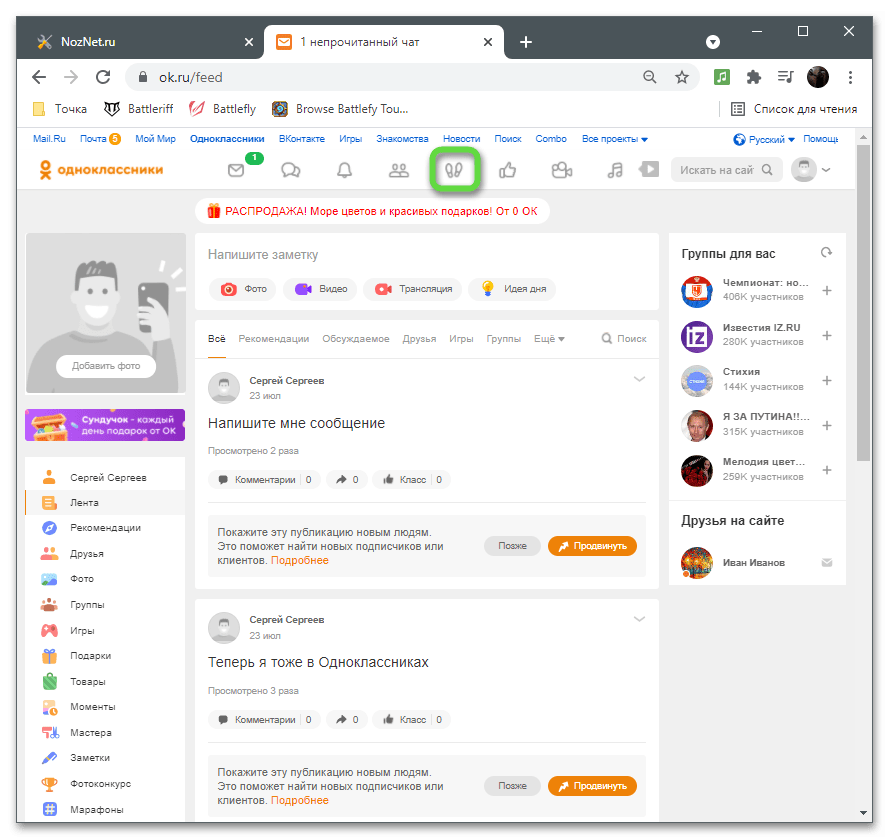This screenshot has width=889, height=839.
Task: Open Chrome media control icon
Action: [785, 77]
